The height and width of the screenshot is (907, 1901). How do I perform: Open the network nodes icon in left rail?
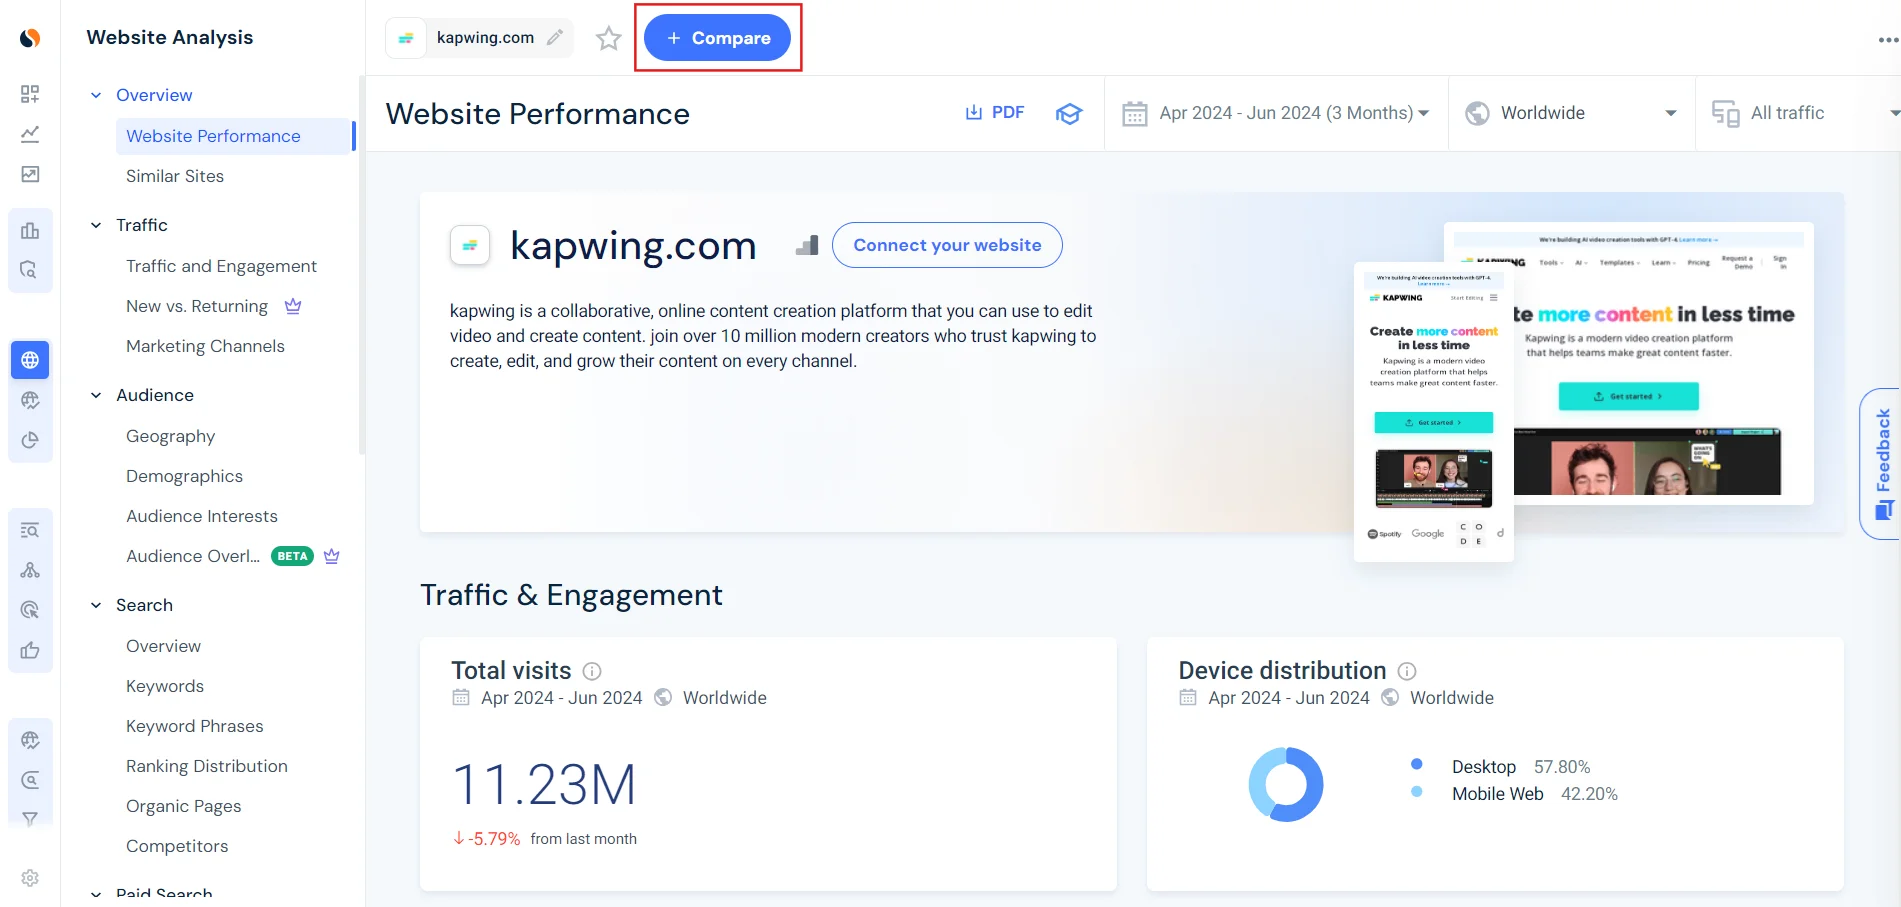(30, 570)
